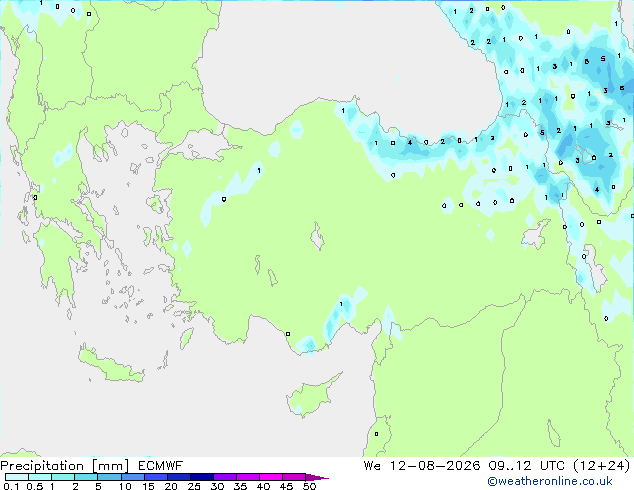The height and width of the screenshot is (490, 634).
Task: Click the "30" legend scale label
Action: (217, 486)
